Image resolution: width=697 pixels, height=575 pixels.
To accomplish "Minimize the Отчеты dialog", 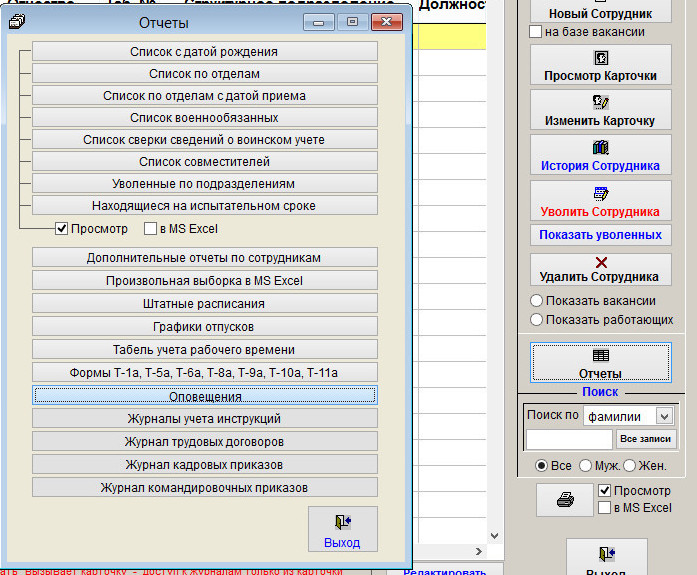I will pyautogui.click(x=318, y=22).
